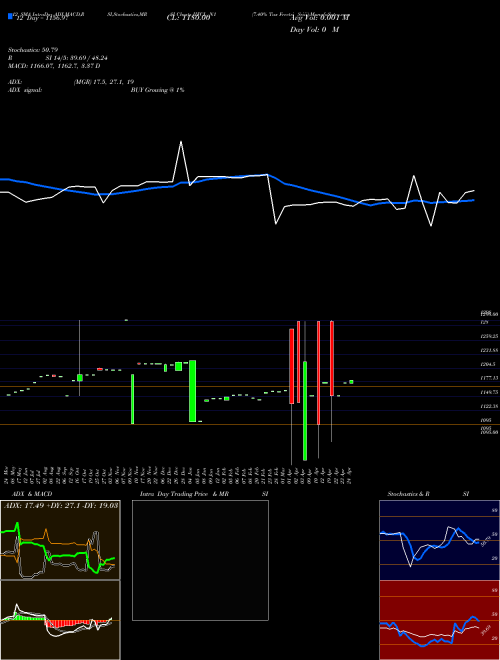This screenshot has width=500, height=660.
Task: Click the 'Day Vol: 0 M' label
Action: [x=314, y=30]
